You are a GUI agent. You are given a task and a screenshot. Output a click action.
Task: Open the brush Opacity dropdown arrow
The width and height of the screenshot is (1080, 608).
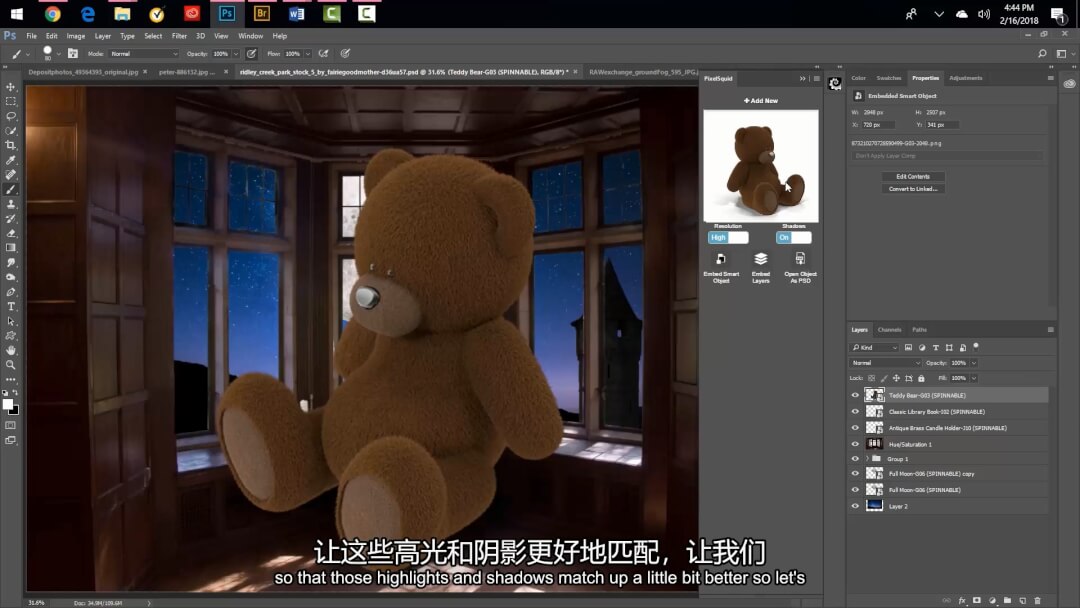pyautogui.click(x=236, y=54)
